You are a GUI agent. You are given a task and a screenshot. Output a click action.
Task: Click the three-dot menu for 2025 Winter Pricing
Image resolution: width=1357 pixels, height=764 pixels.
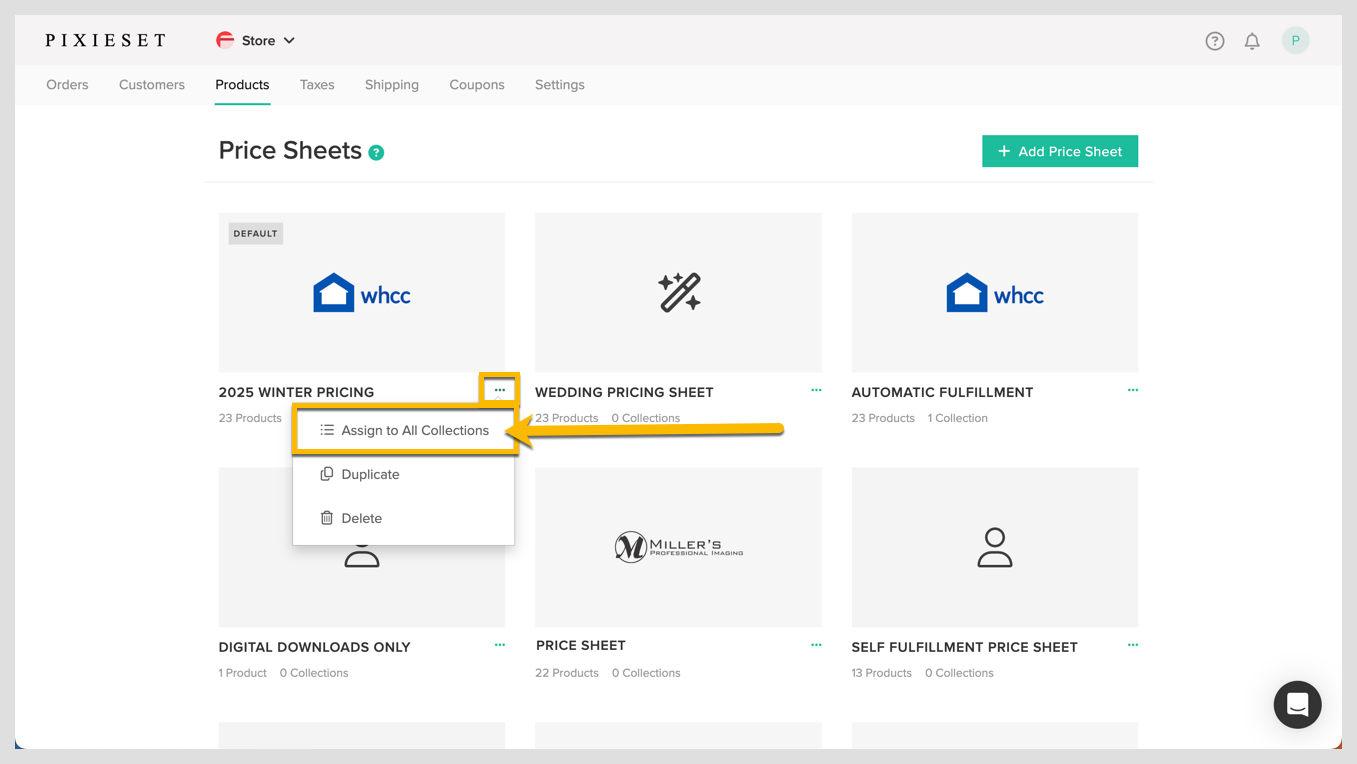500,390
